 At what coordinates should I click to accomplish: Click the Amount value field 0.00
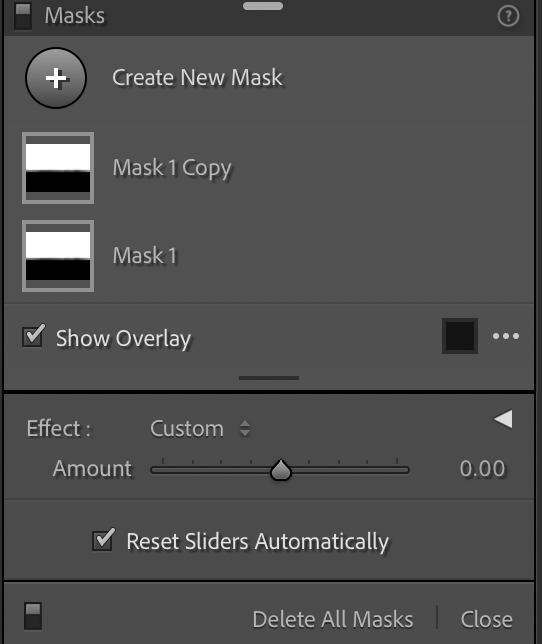482,469
